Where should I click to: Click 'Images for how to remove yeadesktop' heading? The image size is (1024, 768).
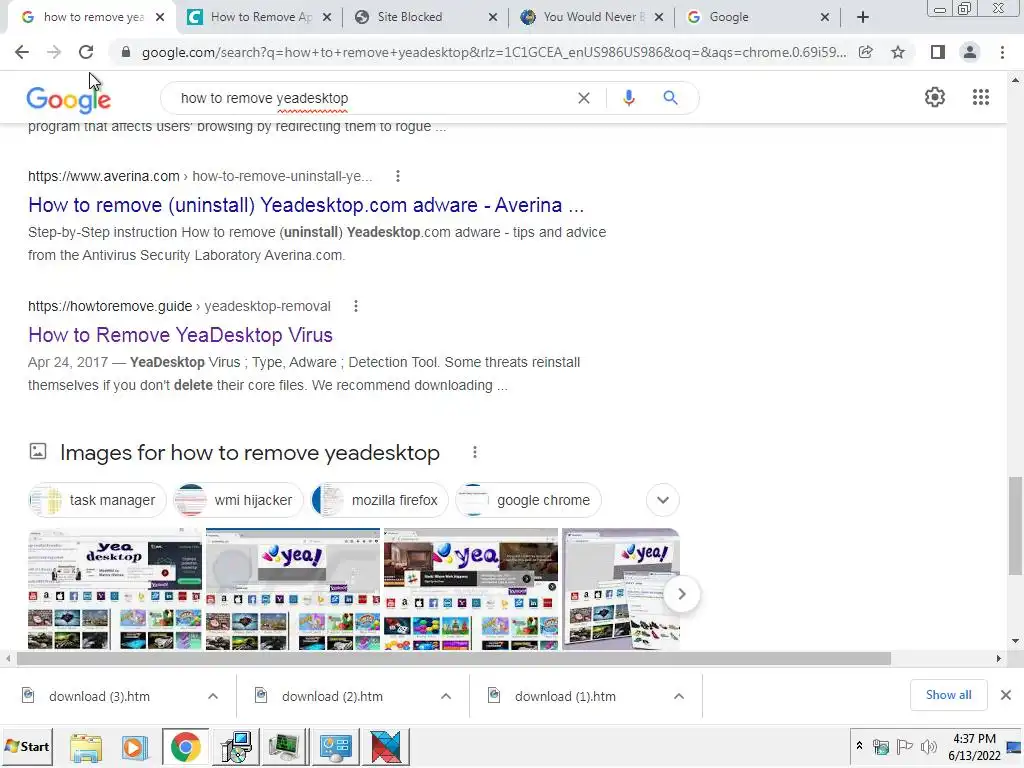point(249,453)
